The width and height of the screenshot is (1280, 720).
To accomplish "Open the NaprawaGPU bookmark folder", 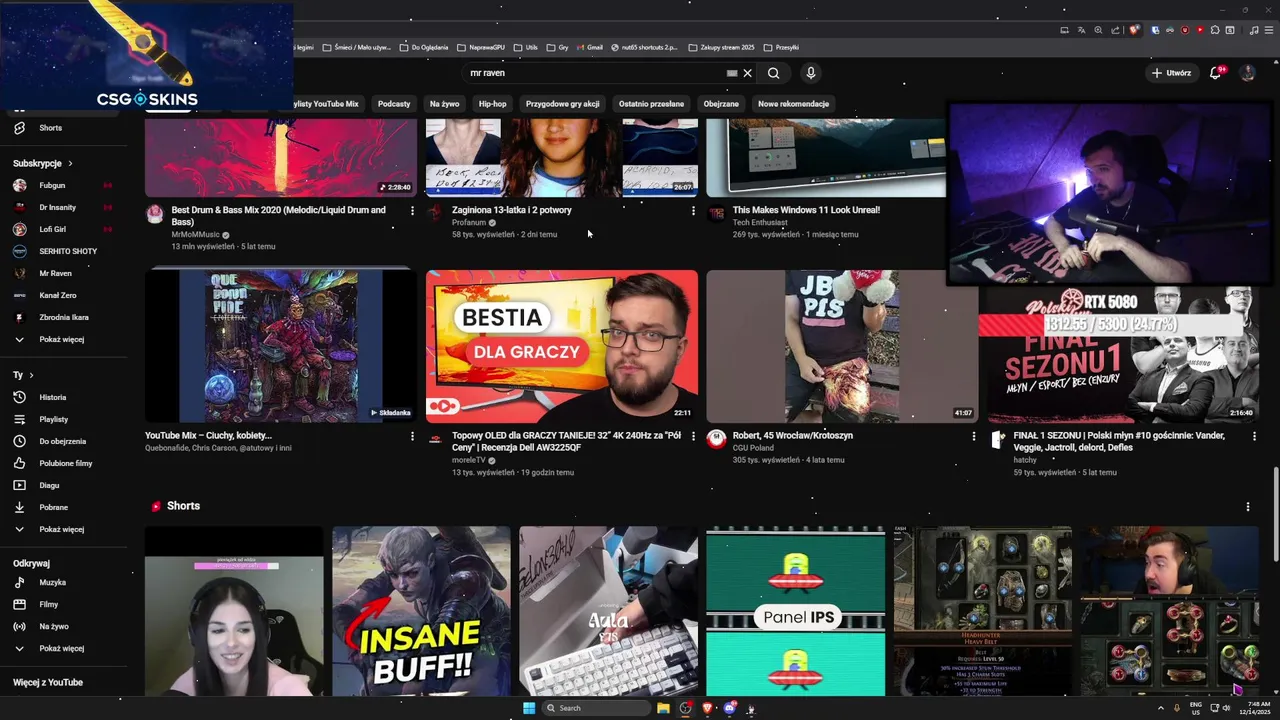I will pos(481,47).
